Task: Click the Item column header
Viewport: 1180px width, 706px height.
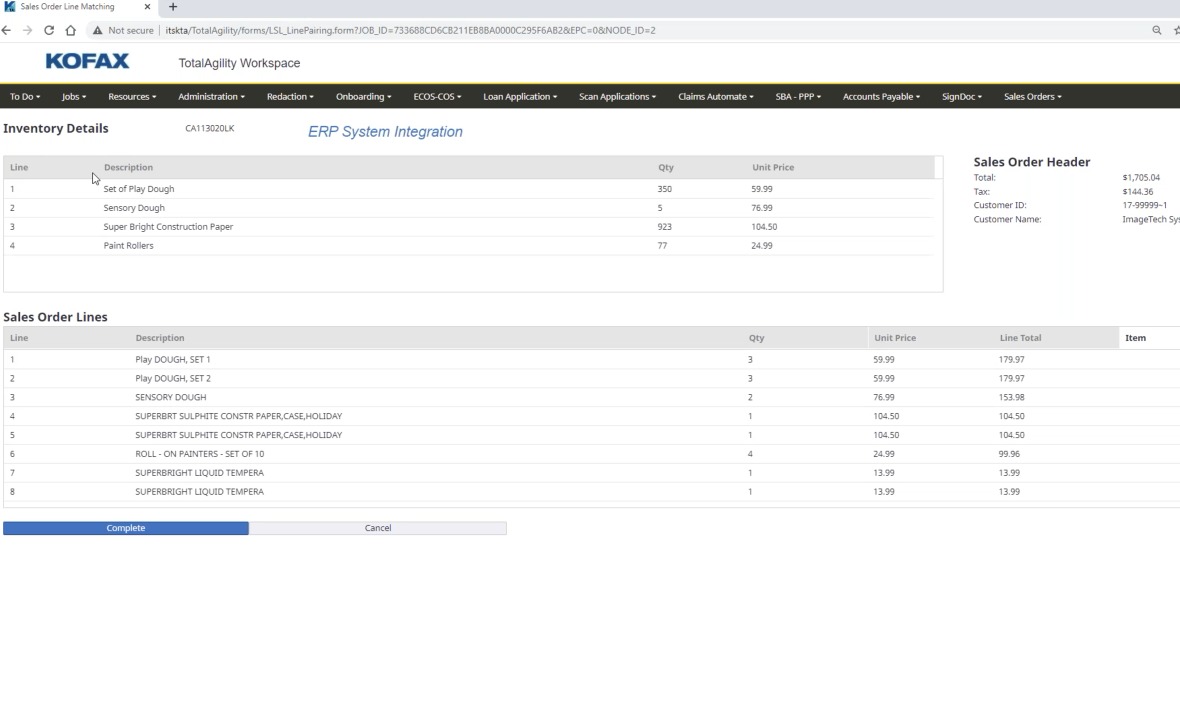Action: [x=1135, y=338]
